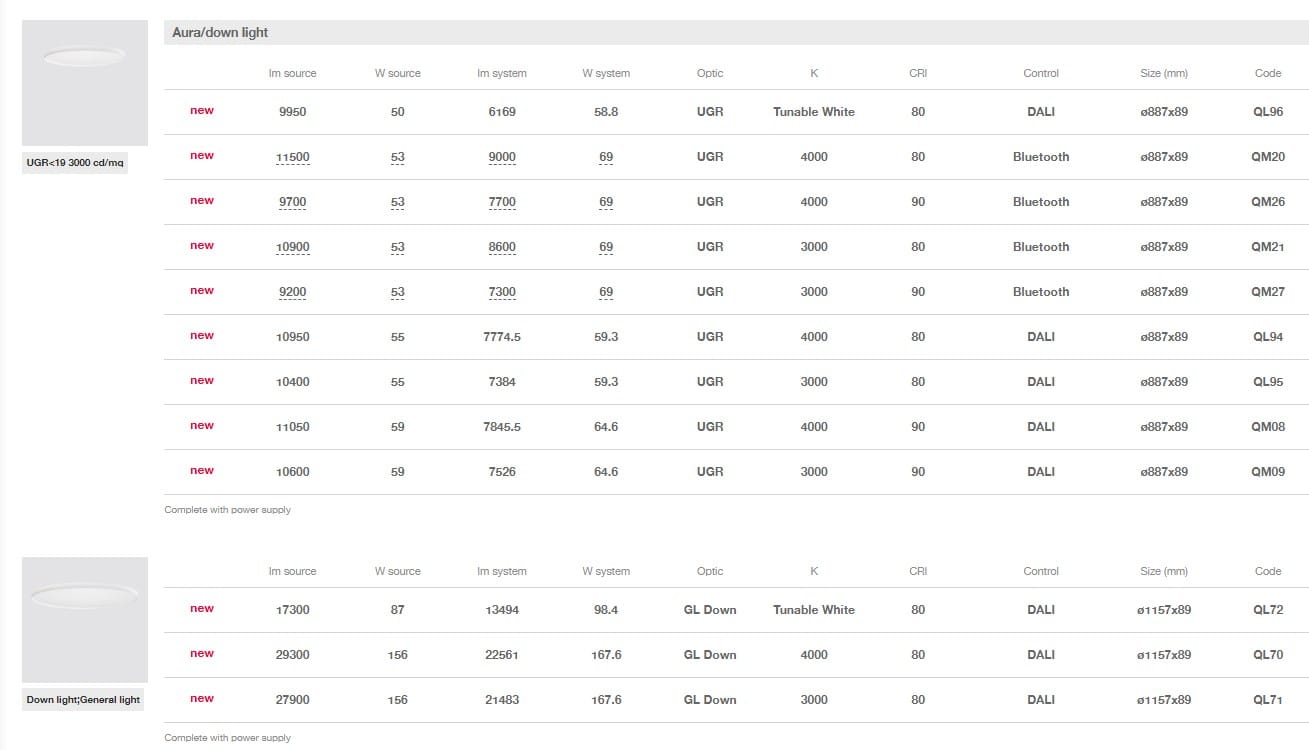Select the Aura/down light section header
The image size is (1309, 750).
[x=220, y=32]
